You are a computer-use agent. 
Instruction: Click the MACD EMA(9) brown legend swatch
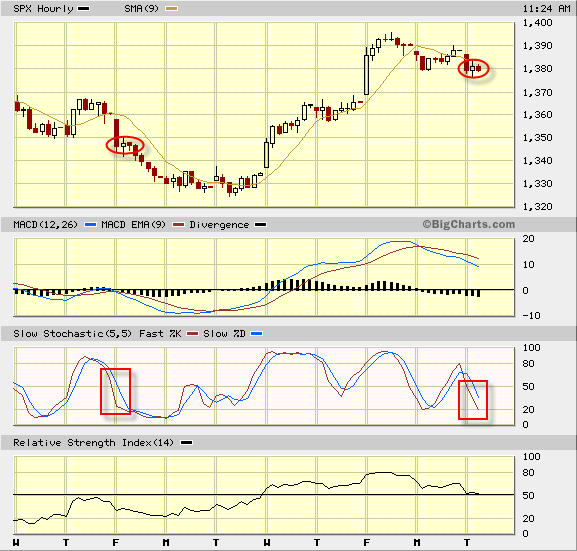pyautogui.click(x=178, y=225)
